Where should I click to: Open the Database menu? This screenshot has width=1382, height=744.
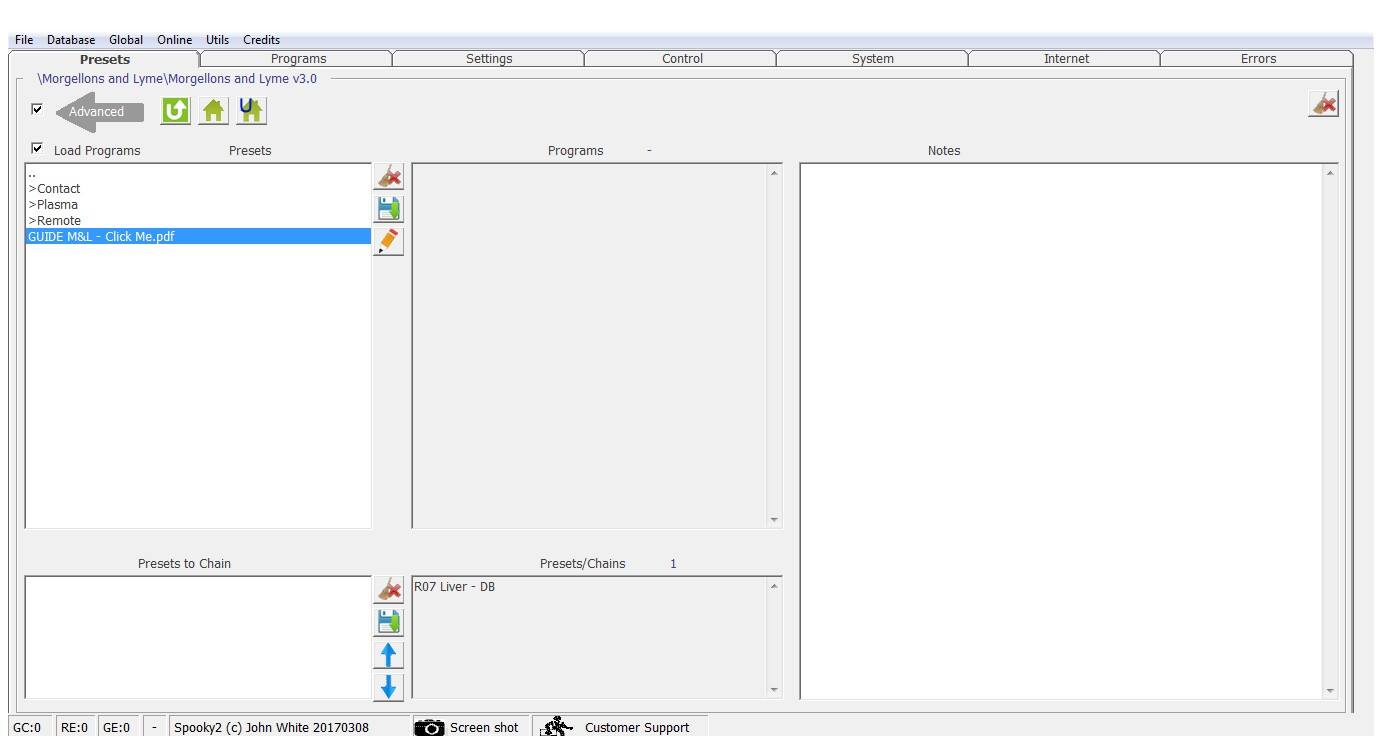coord(71,40)
